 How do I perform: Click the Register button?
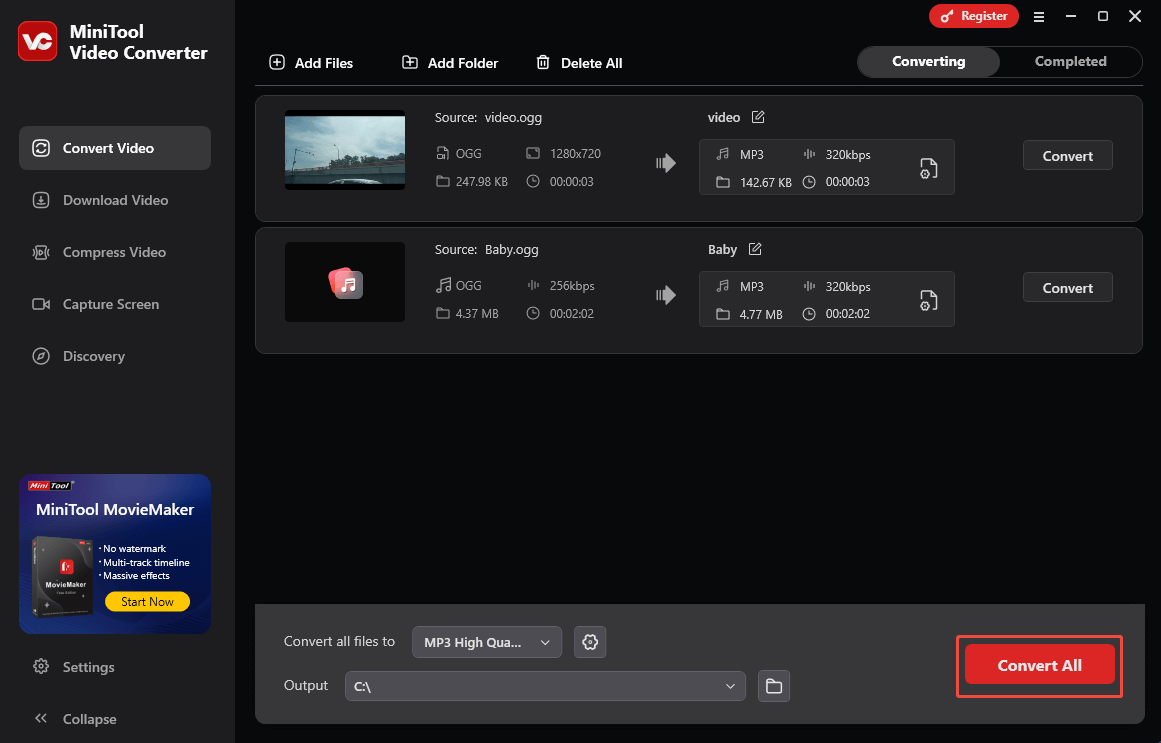pos(973,16)
